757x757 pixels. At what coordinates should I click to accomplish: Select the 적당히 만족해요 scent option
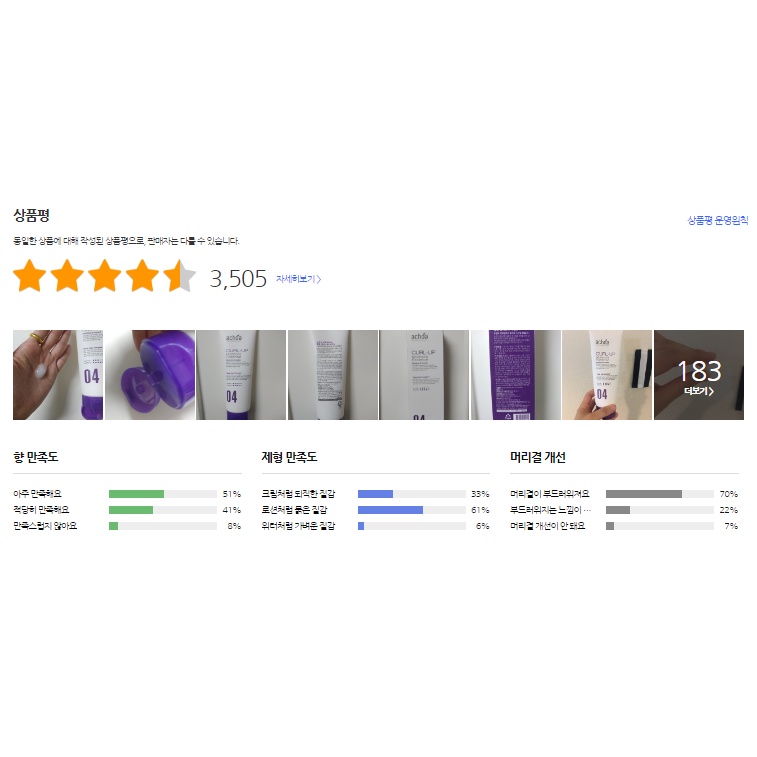41,510
